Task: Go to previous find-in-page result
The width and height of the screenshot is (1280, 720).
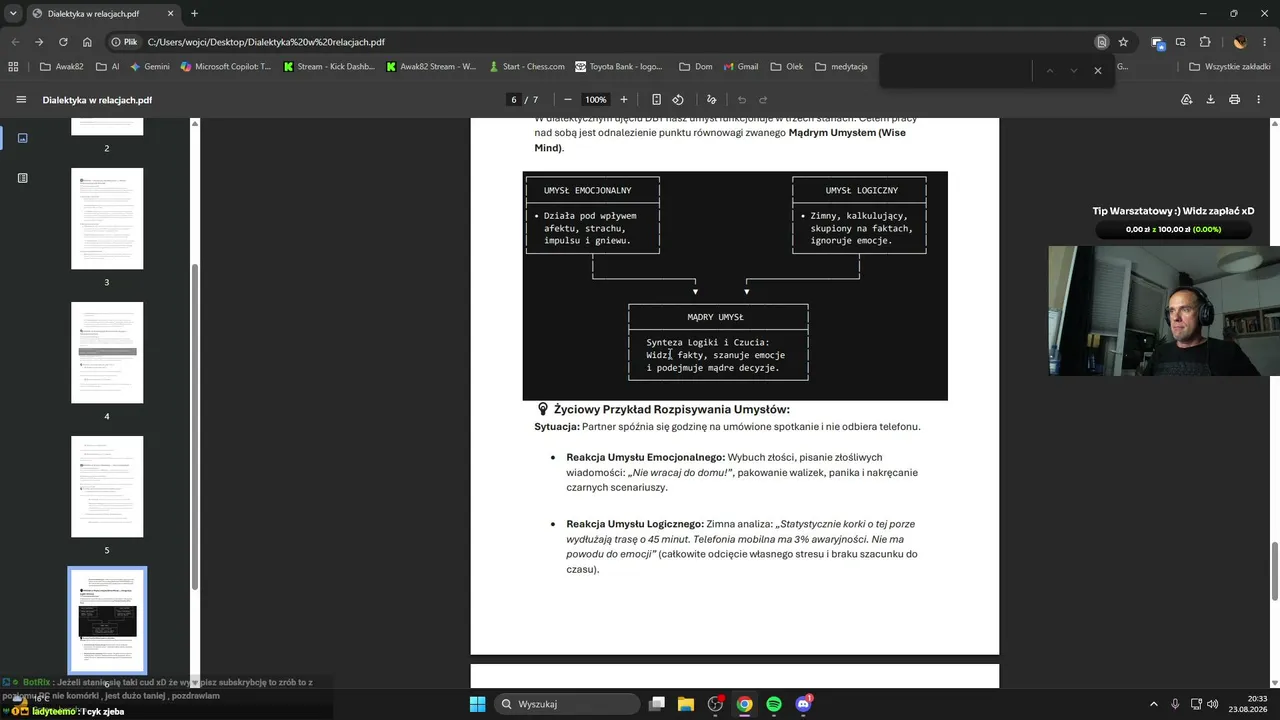Action: tap(1050, 71)
